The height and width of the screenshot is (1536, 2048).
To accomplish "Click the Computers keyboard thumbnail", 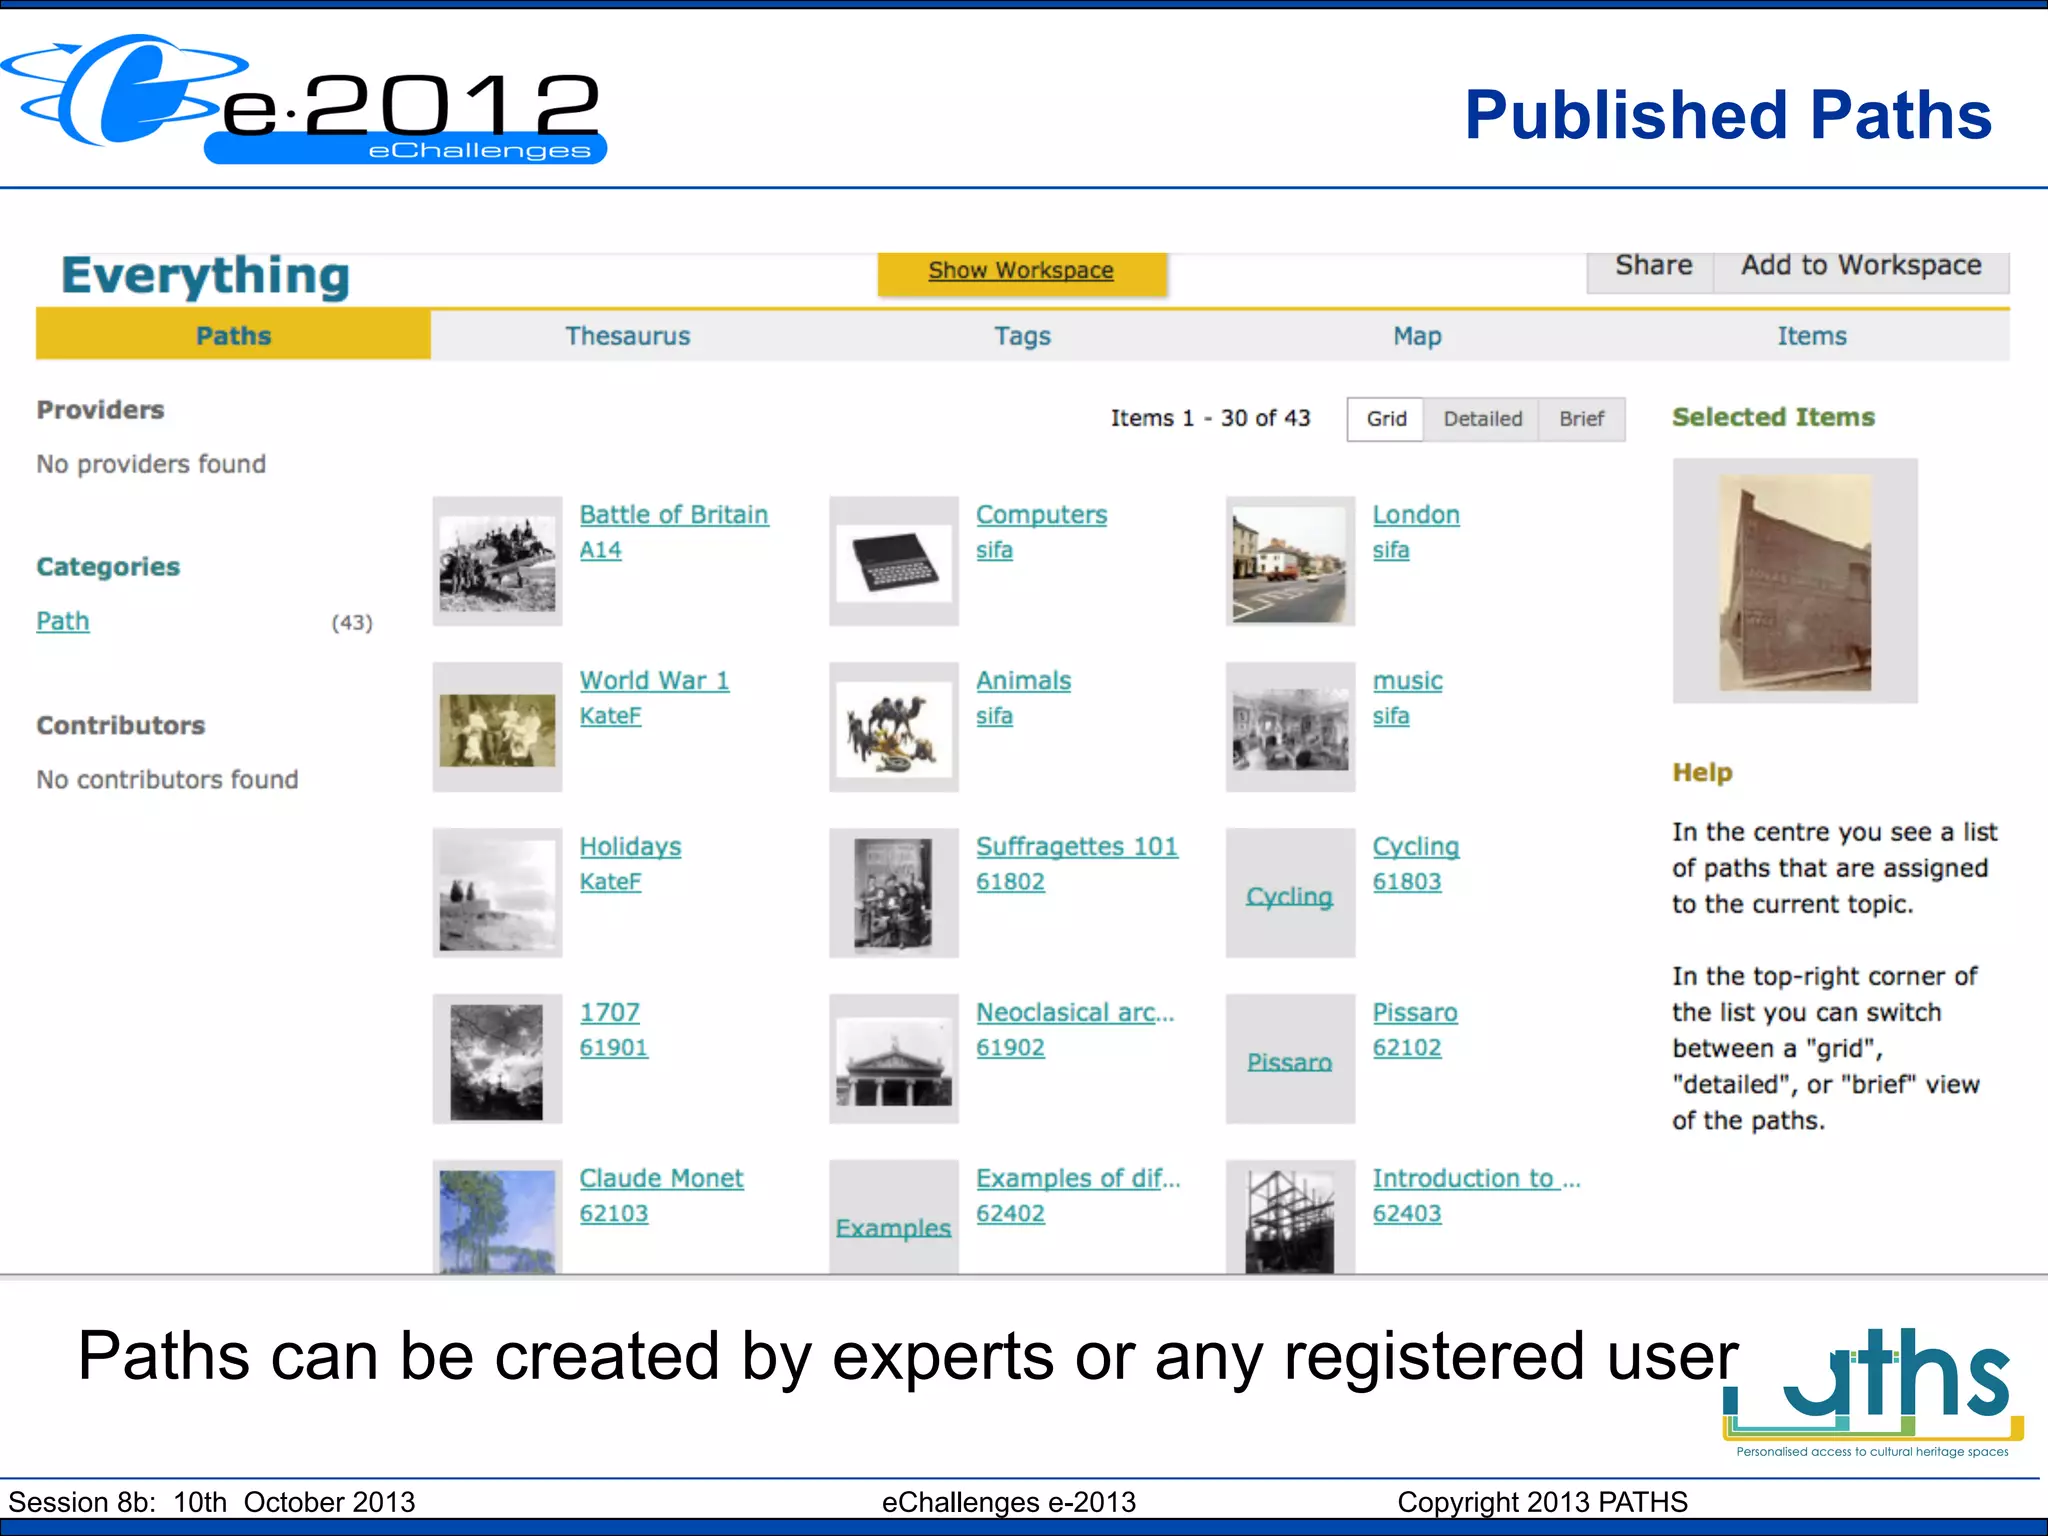I will [893, 562].
